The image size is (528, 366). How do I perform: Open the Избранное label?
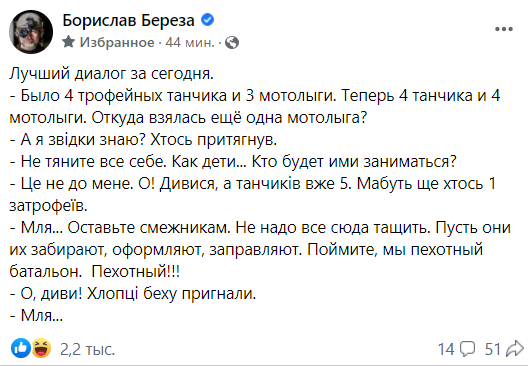[x=117, y=42]
